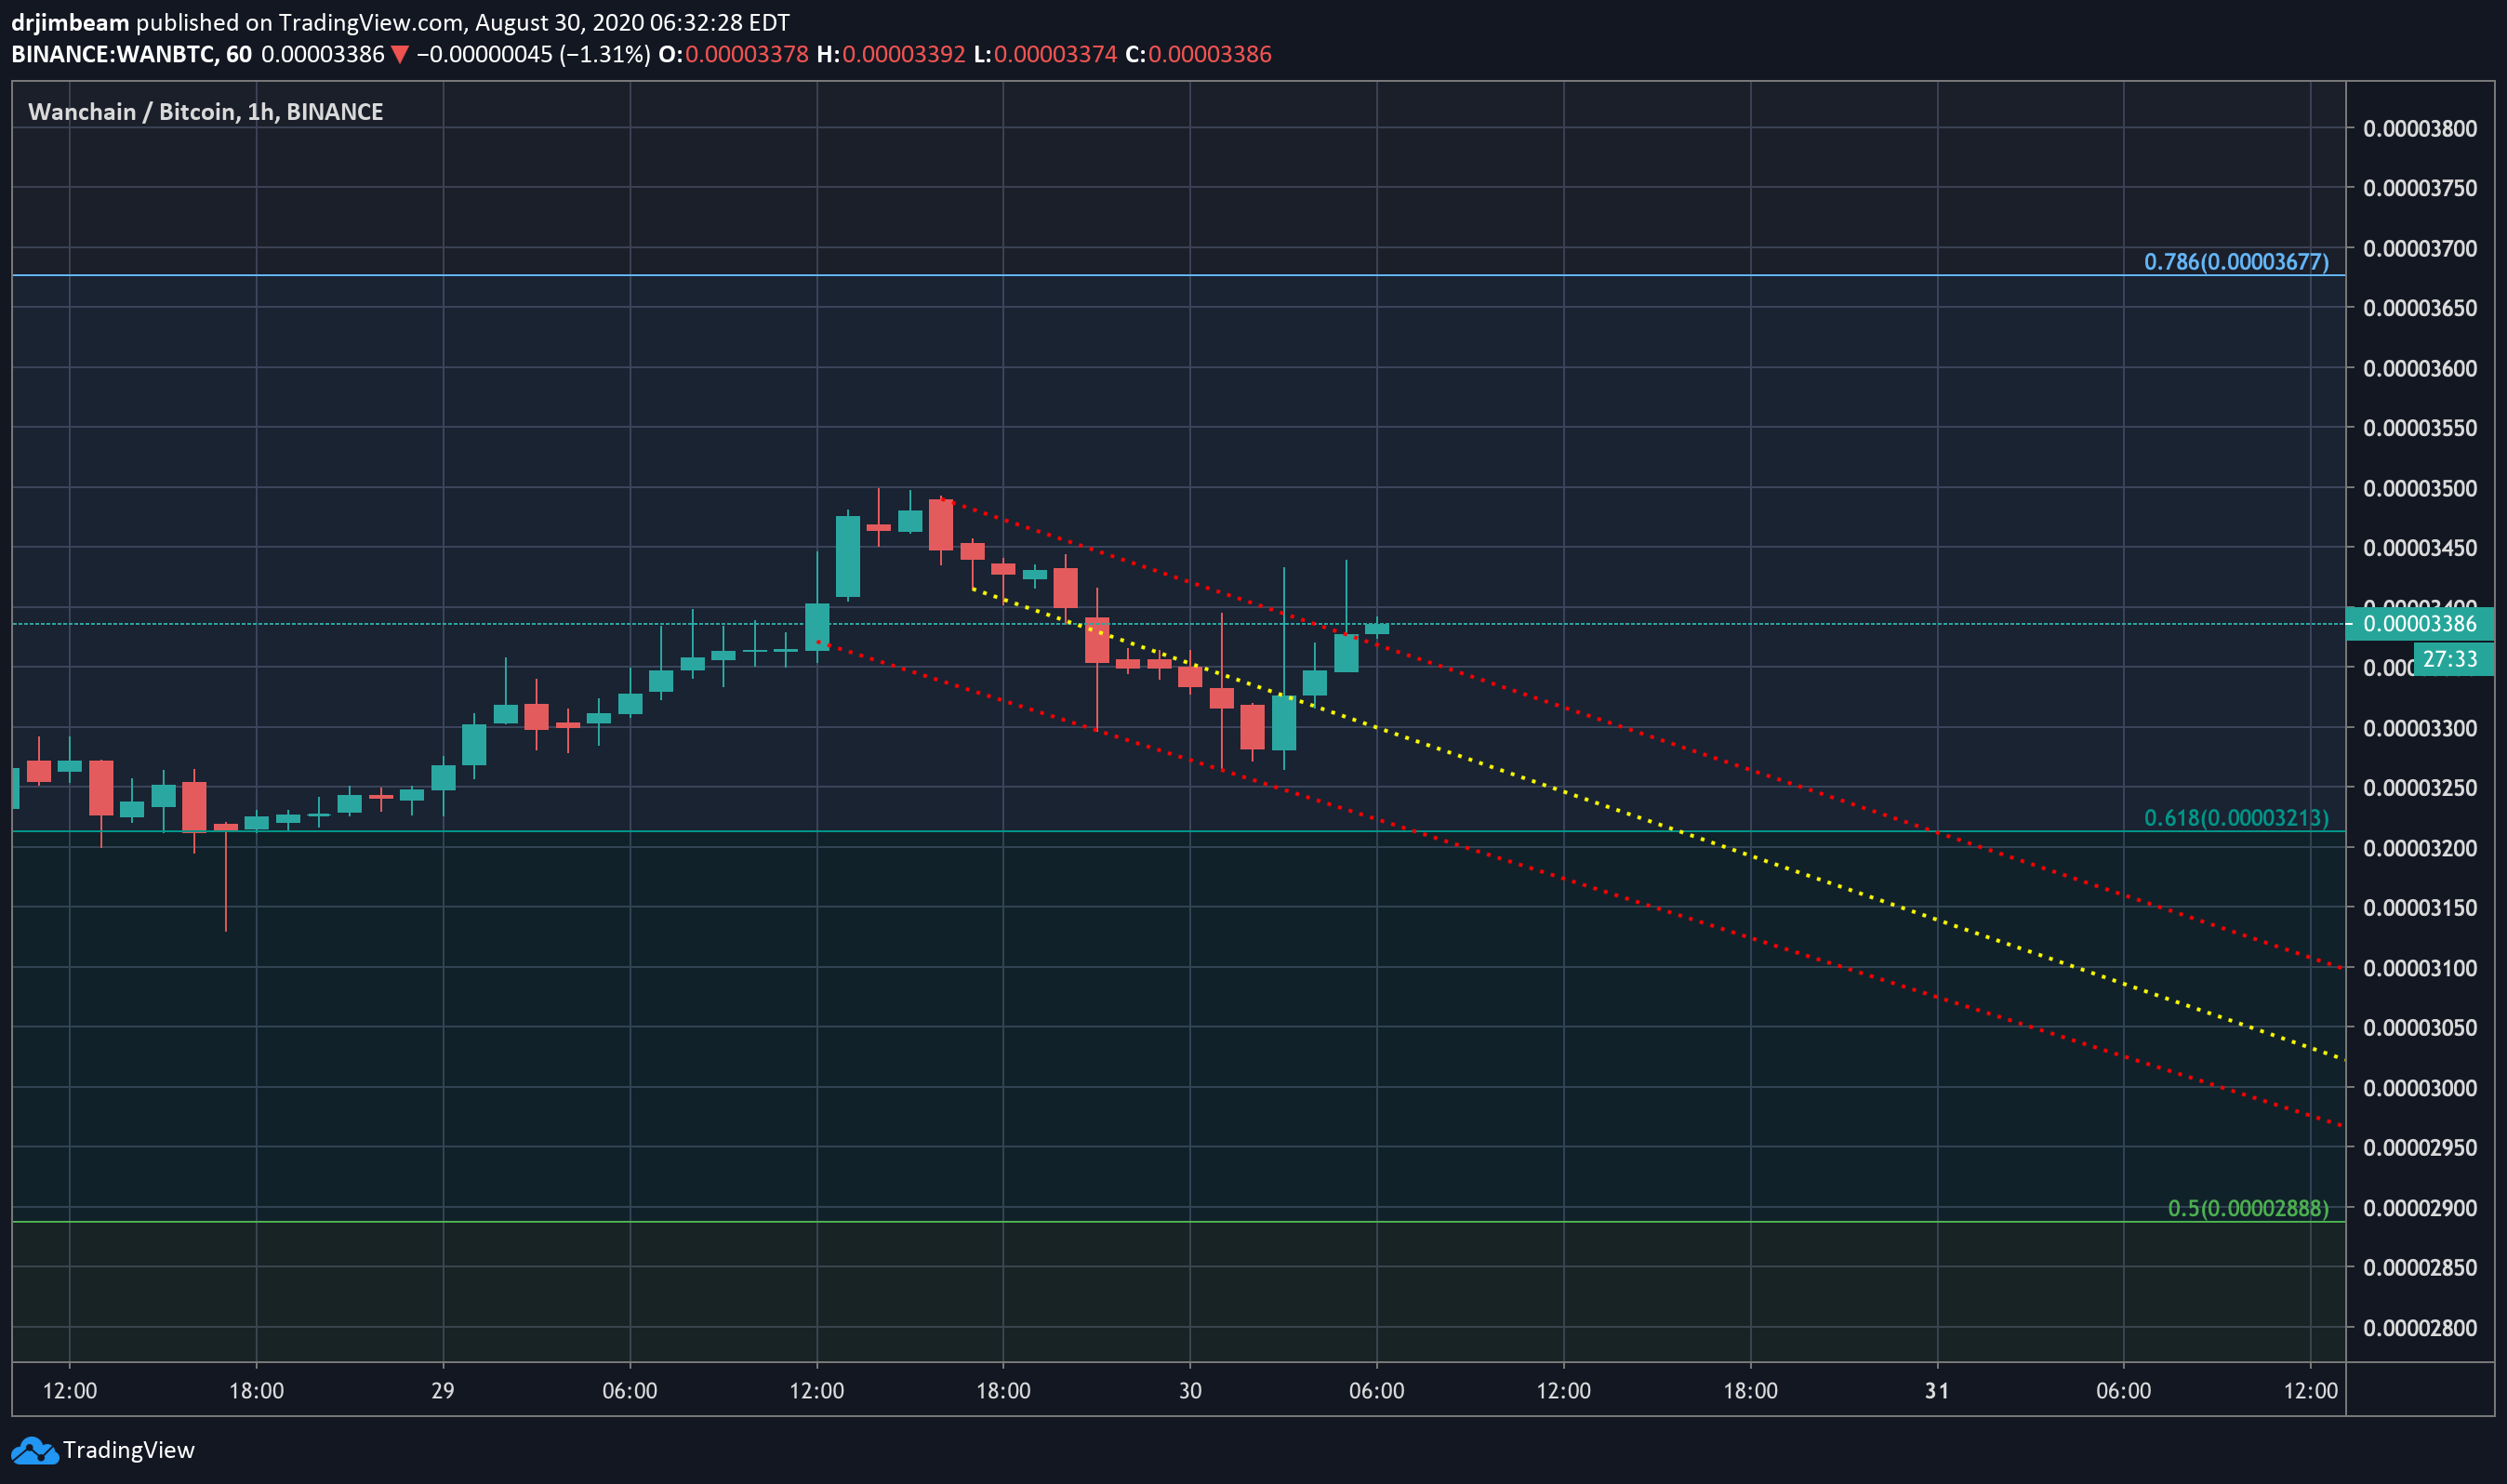Click the high value H:0.00003392
This screenshot has height=1484, width=2507.
click(891, 54)
